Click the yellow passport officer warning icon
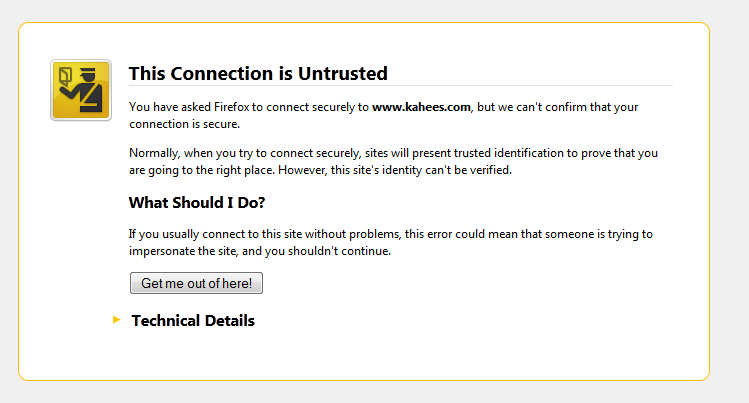 tap(81, 90)
